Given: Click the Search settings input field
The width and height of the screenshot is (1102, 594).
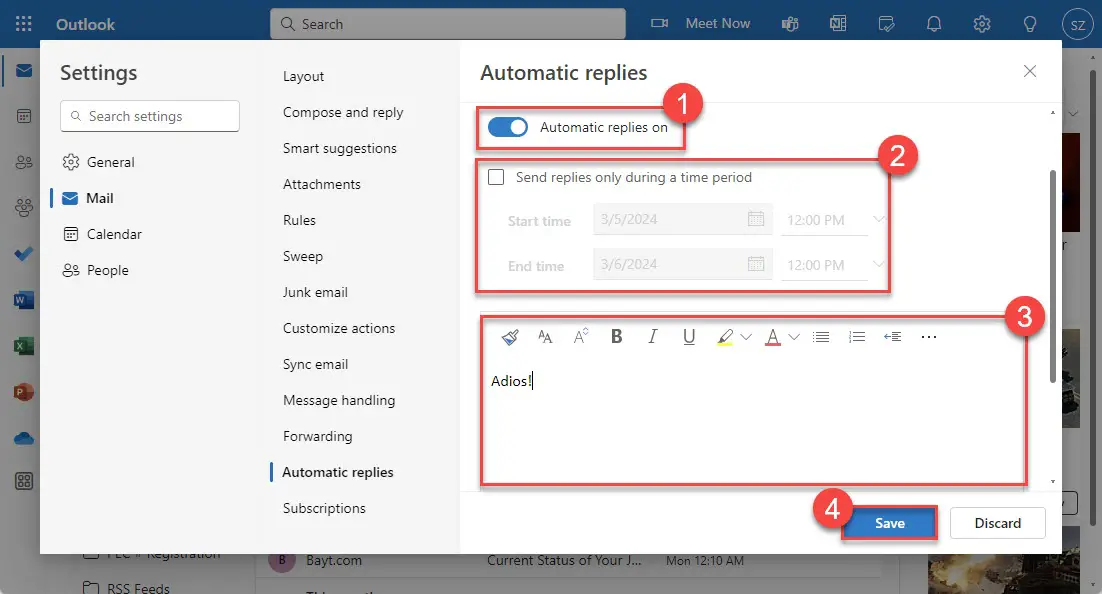Looking at the screenshot, I should (149, 116).
